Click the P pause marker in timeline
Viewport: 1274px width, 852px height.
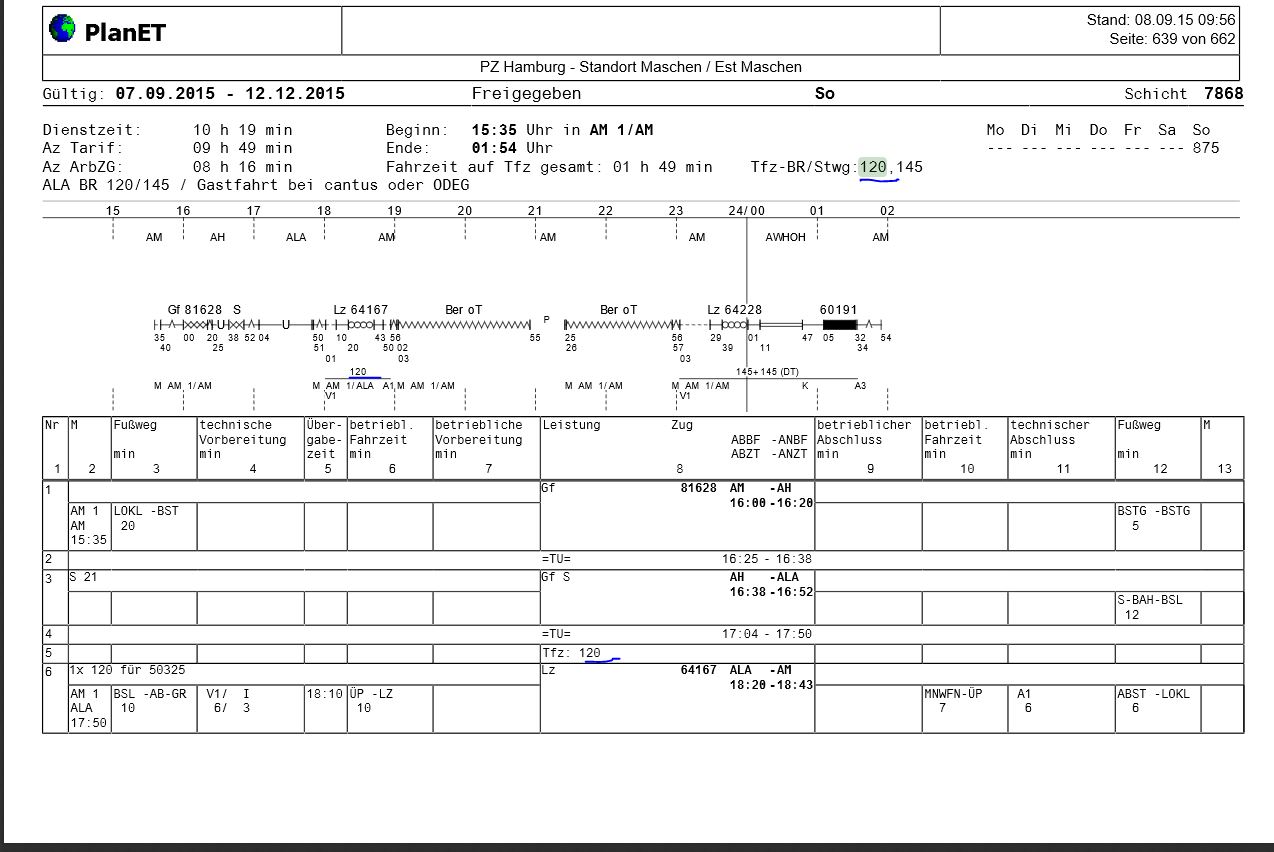pos(546,319)
